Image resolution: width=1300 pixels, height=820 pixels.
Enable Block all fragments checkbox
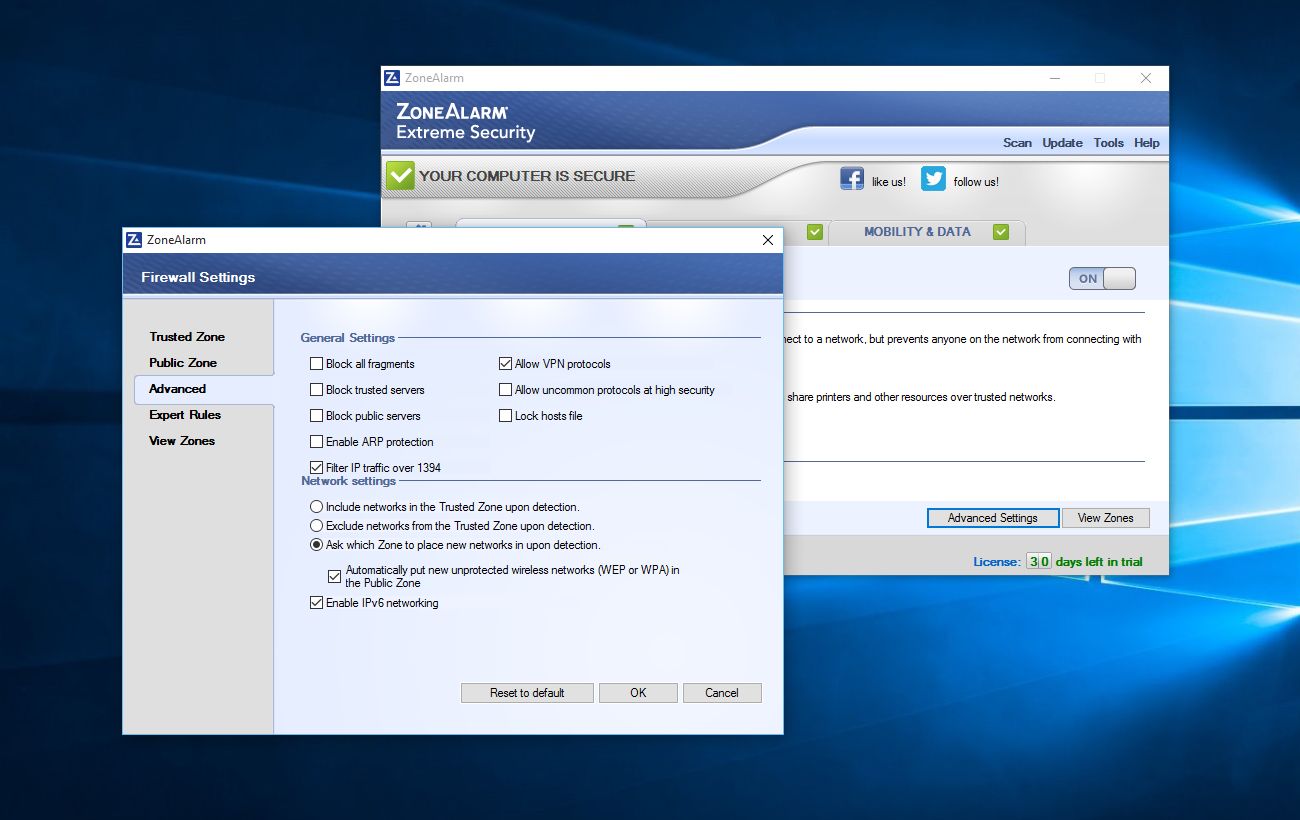pyautogui.click(x=316, y=364)
